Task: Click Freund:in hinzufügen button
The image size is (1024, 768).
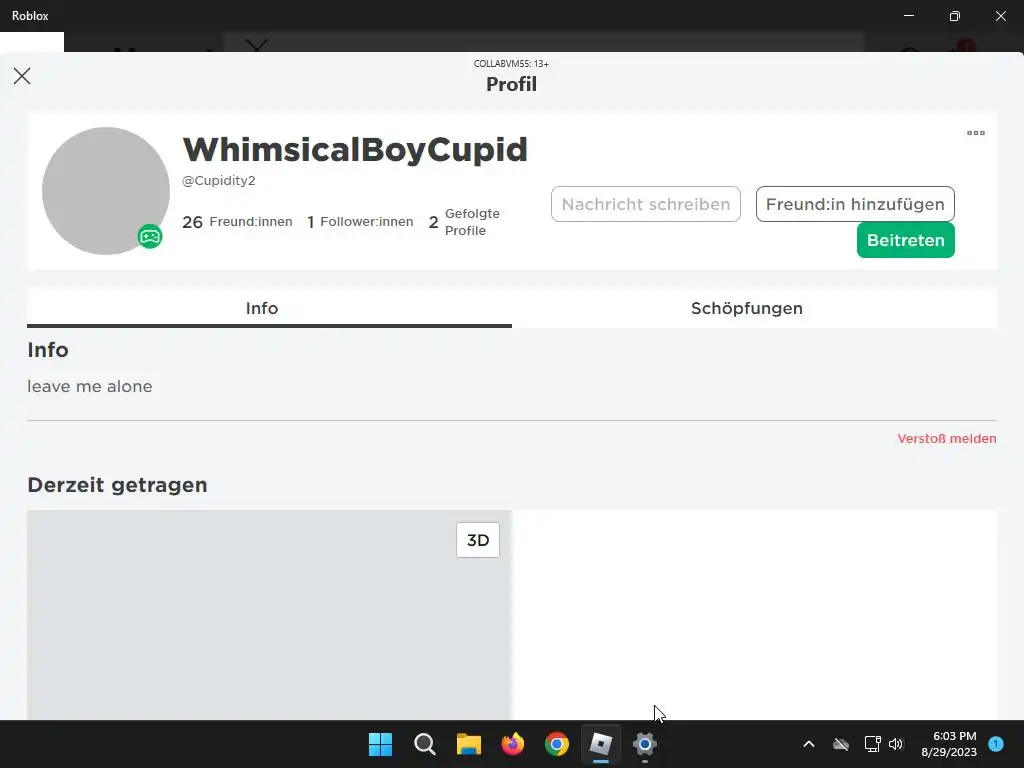Action: point(855,204)
